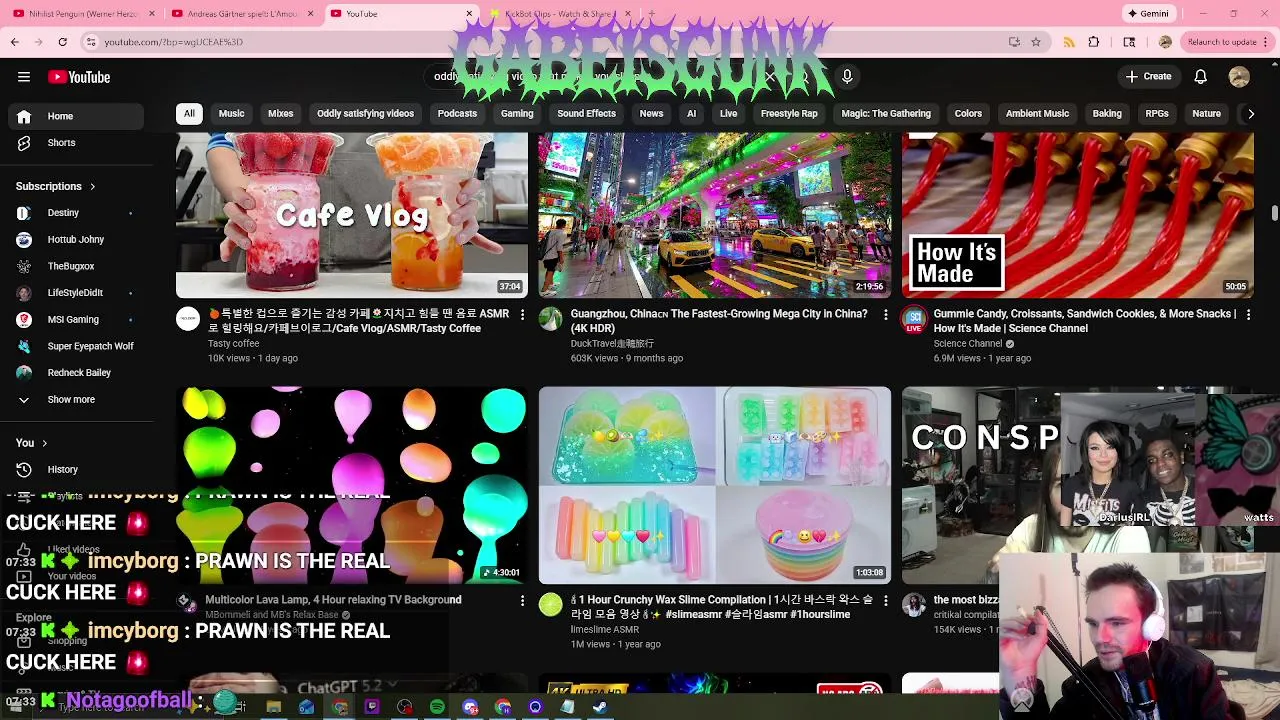This screenshot has width=1280, height=720.
Task: Open more options for the Gummie Candy video
Action: pos(1248,314)
